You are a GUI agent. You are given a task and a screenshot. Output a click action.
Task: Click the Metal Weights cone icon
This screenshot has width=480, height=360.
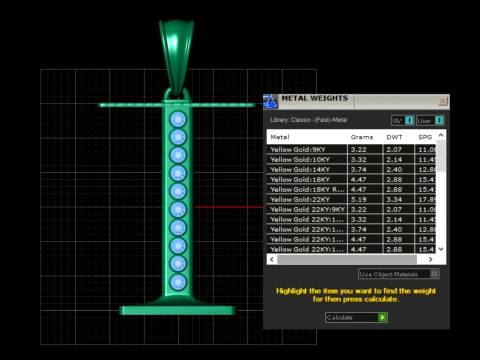click(270, 102)
